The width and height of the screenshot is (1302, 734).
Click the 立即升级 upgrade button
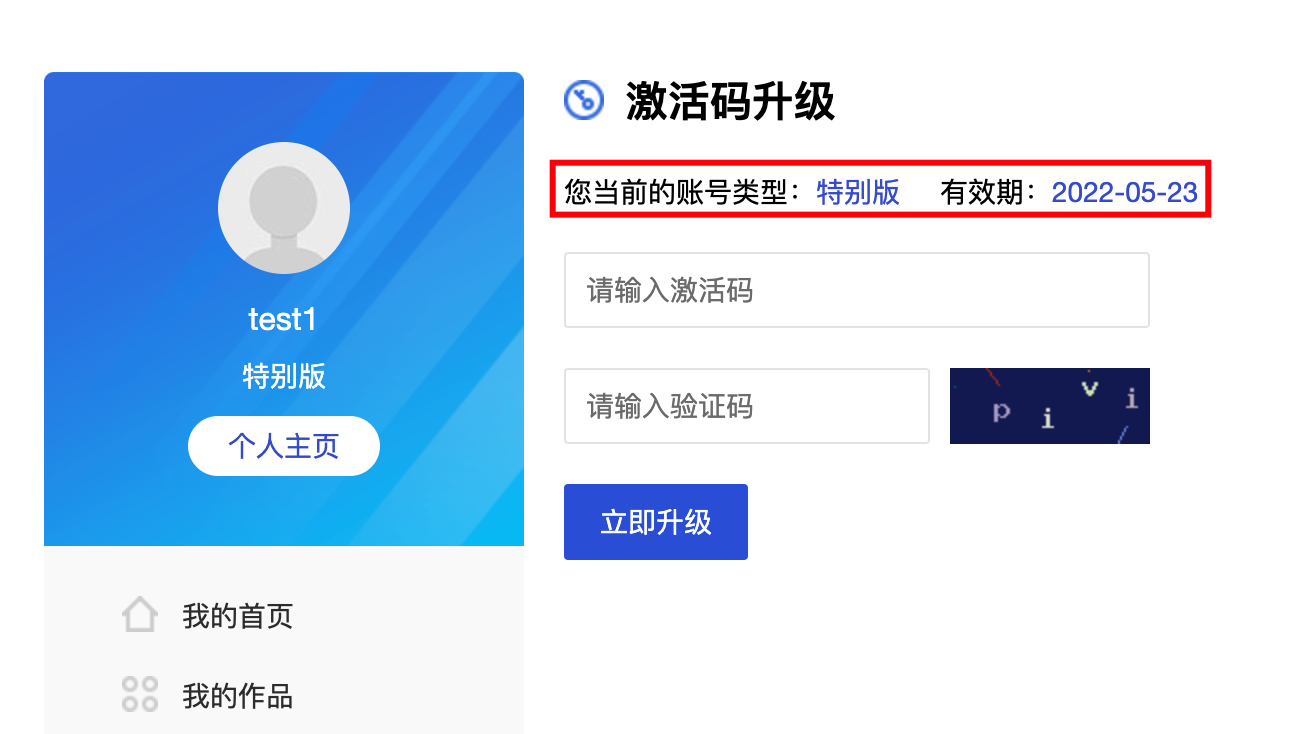656,522
